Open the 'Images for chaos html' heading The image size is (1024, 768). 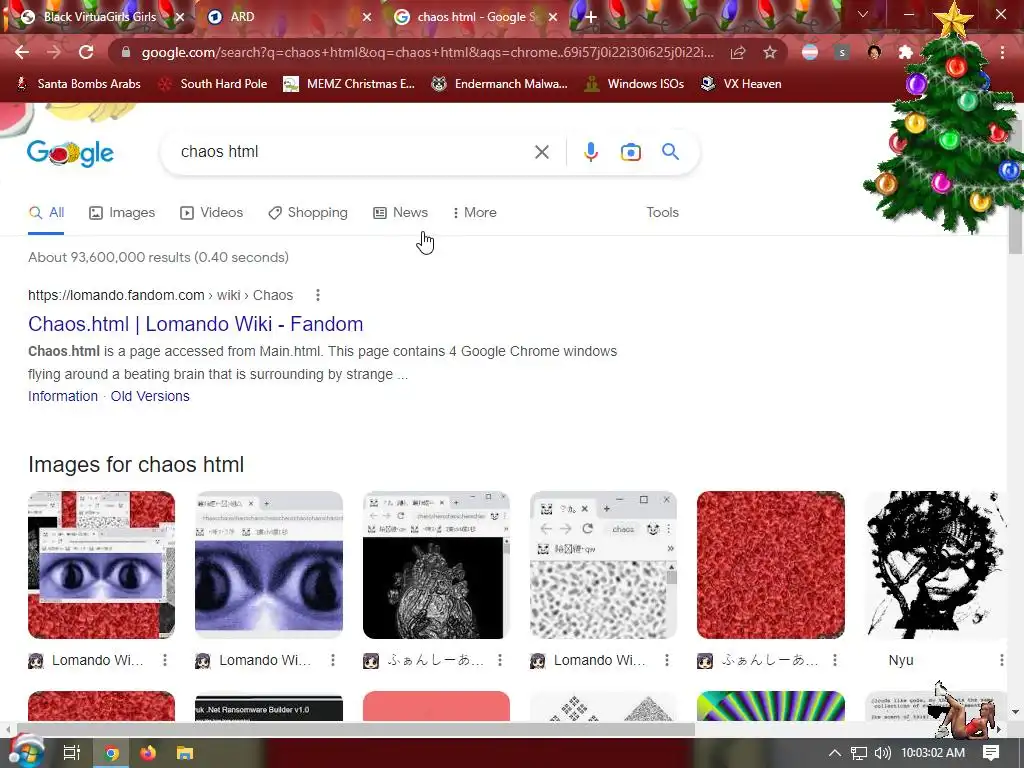tap(136, 464)
